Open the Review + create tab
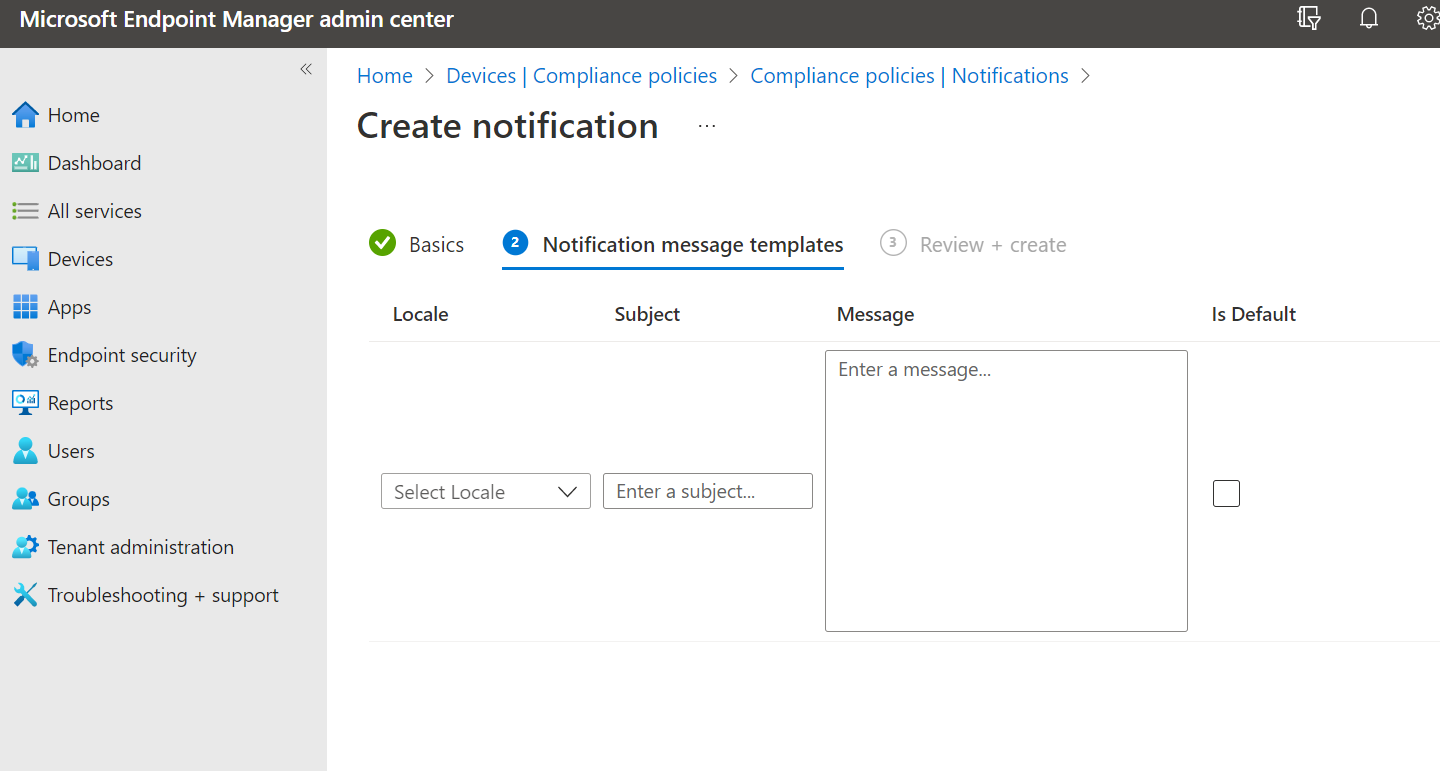Image resolution: width=1440 pixels, height=771 pixels. click(x=993, y=243)
